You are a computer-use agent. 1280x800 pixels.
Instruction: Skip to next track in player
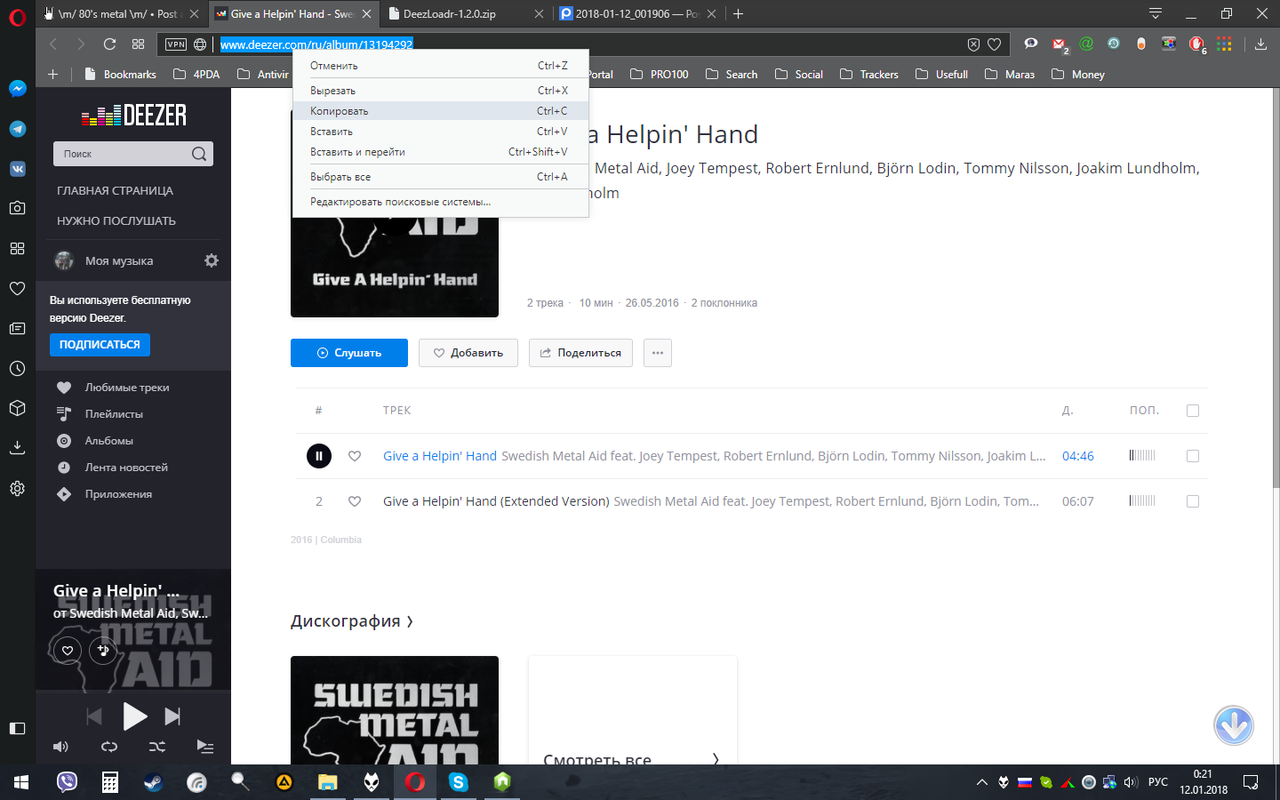173,716
